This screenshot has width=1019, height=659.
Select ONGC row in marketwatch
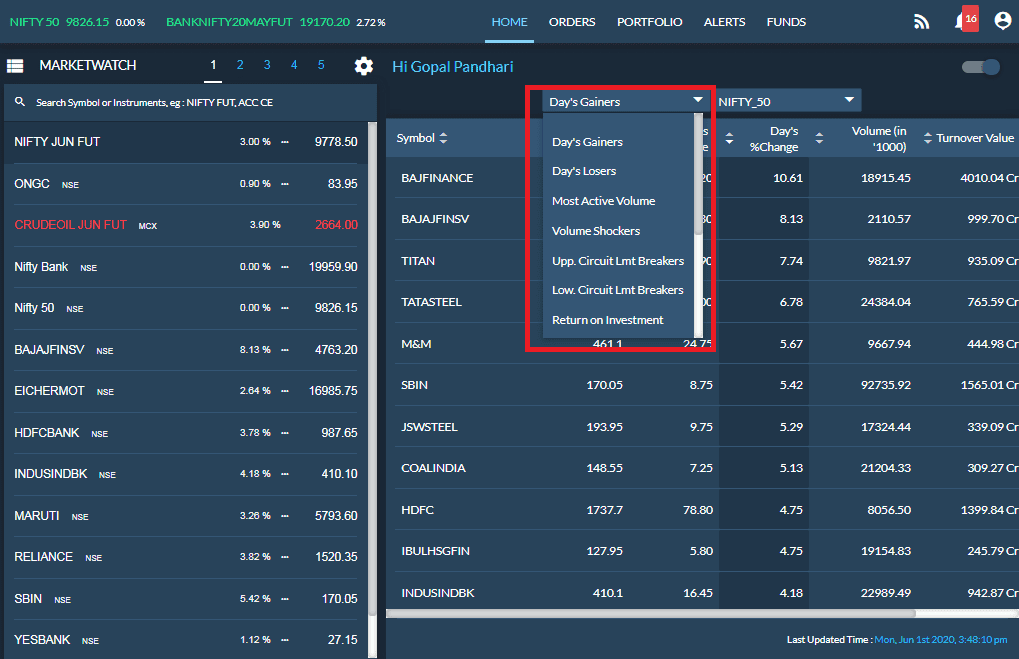(x=186, y=184)
